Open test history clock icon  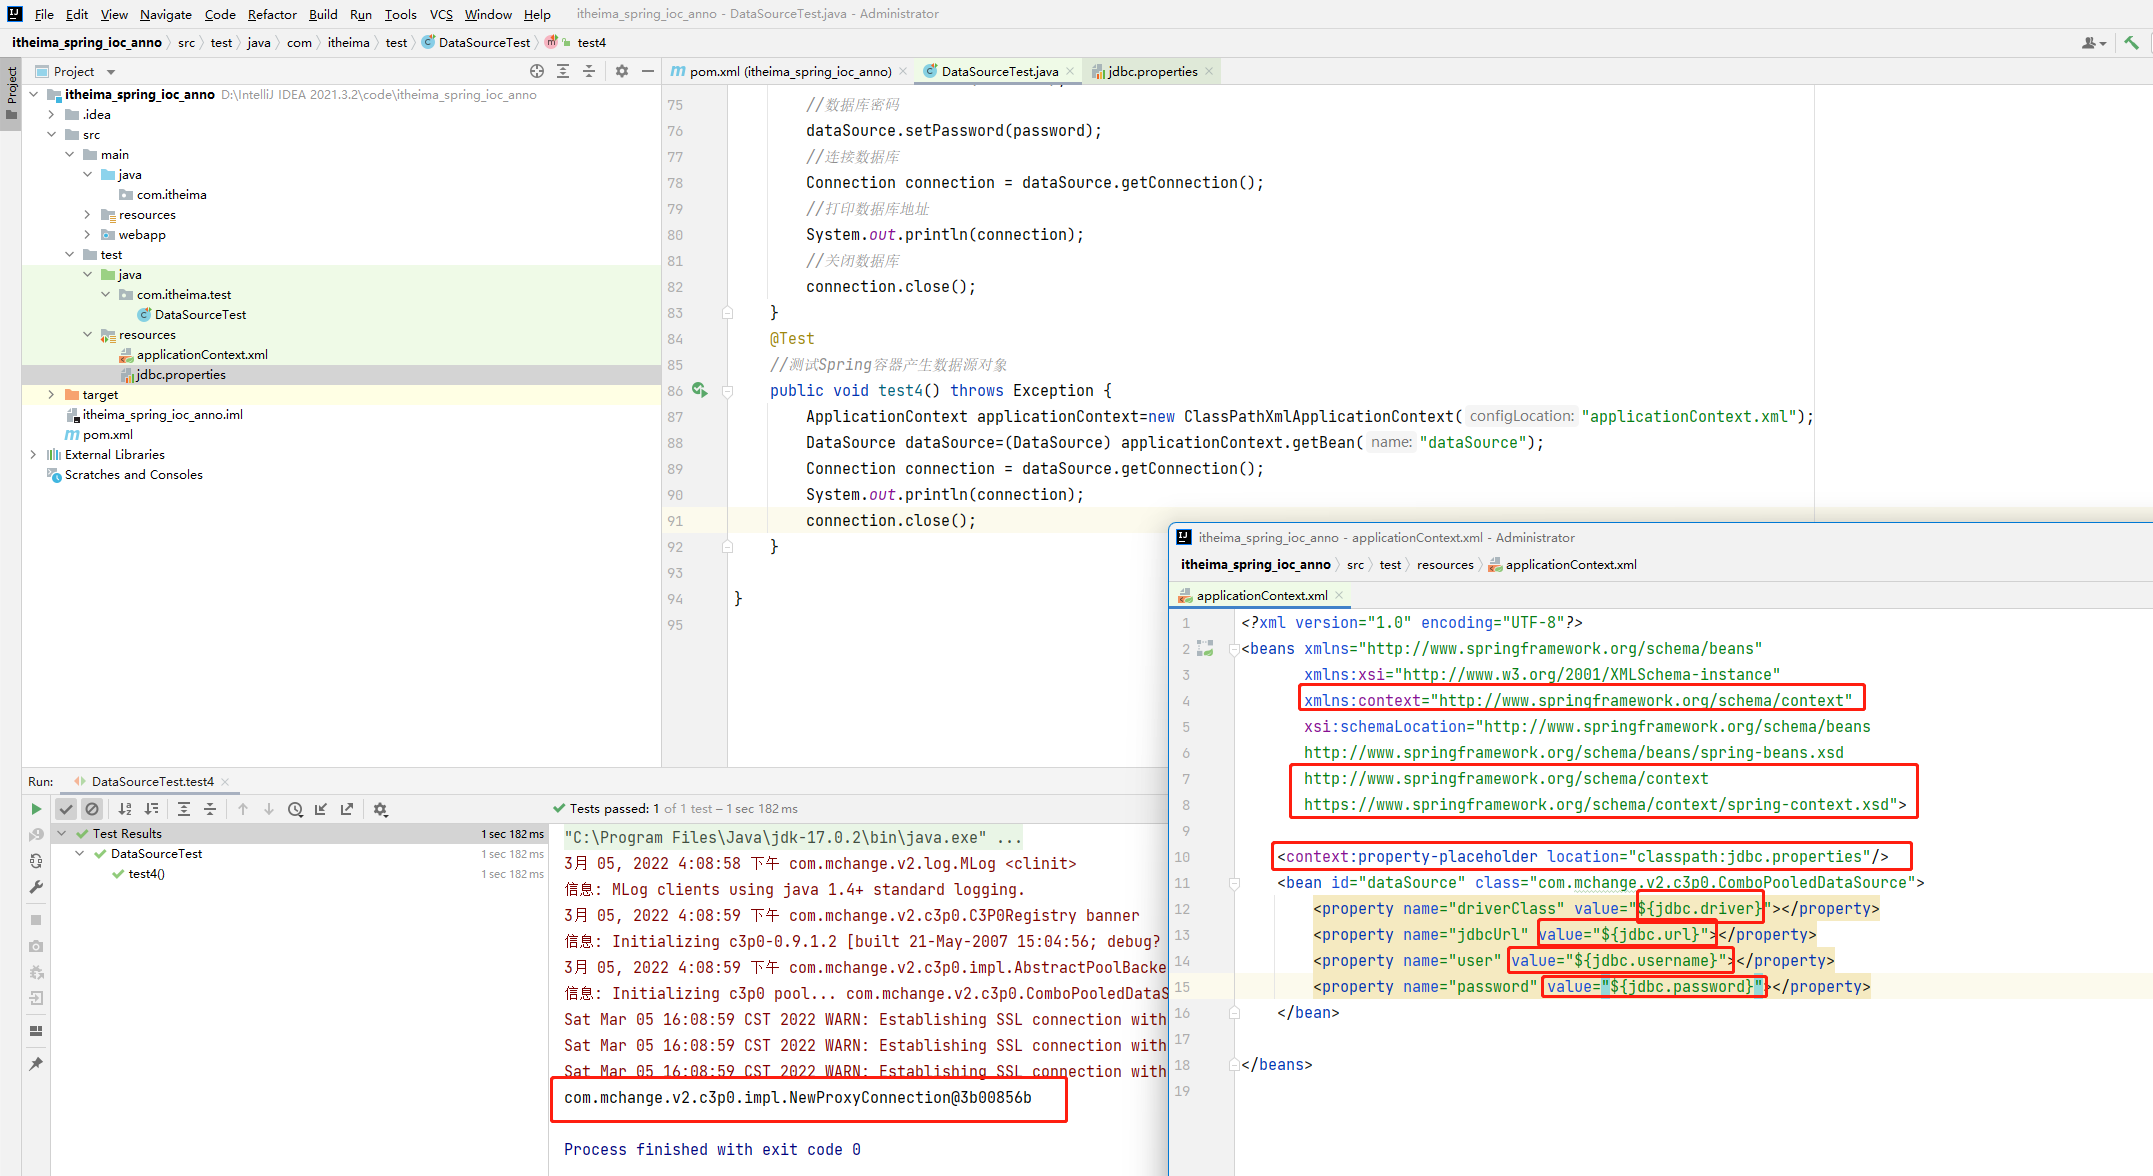point(295,809)
